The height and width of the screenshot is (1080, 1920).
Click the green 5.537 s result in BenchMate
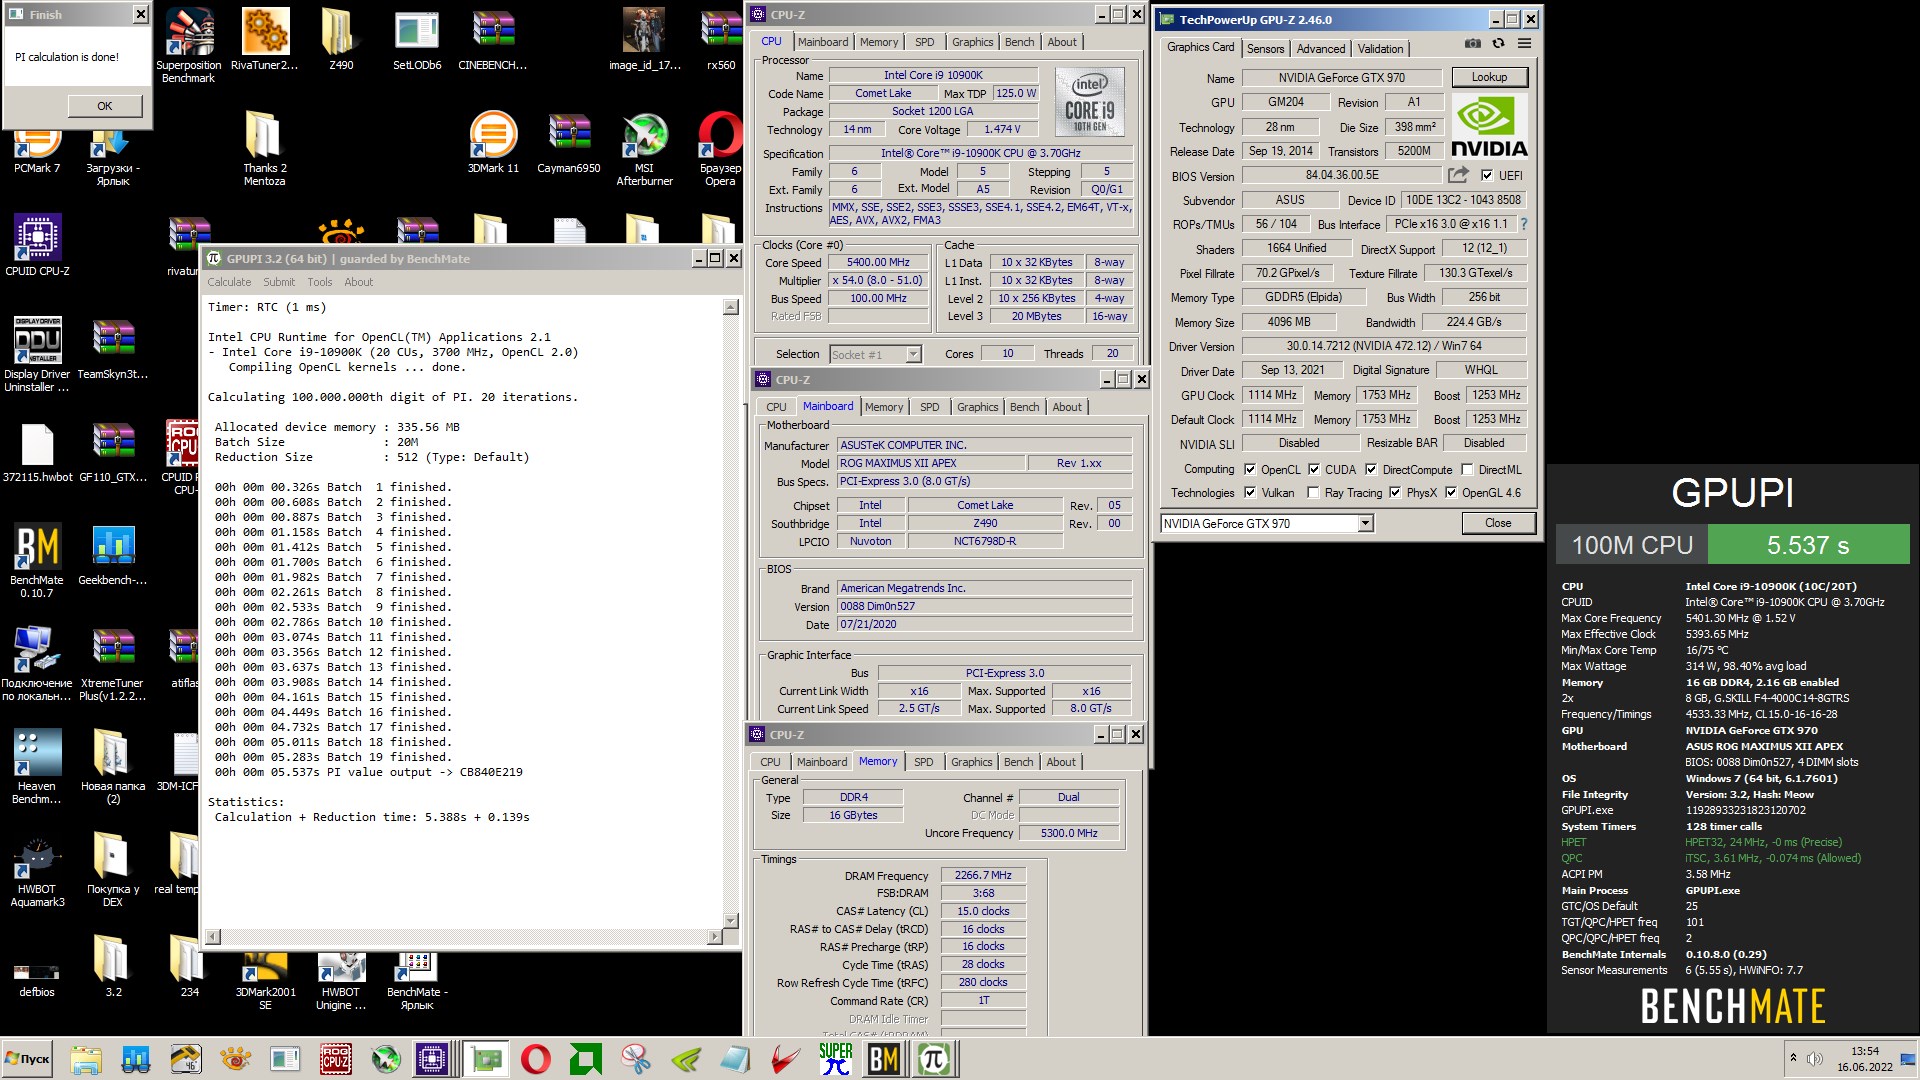(x=1808, y=545)
